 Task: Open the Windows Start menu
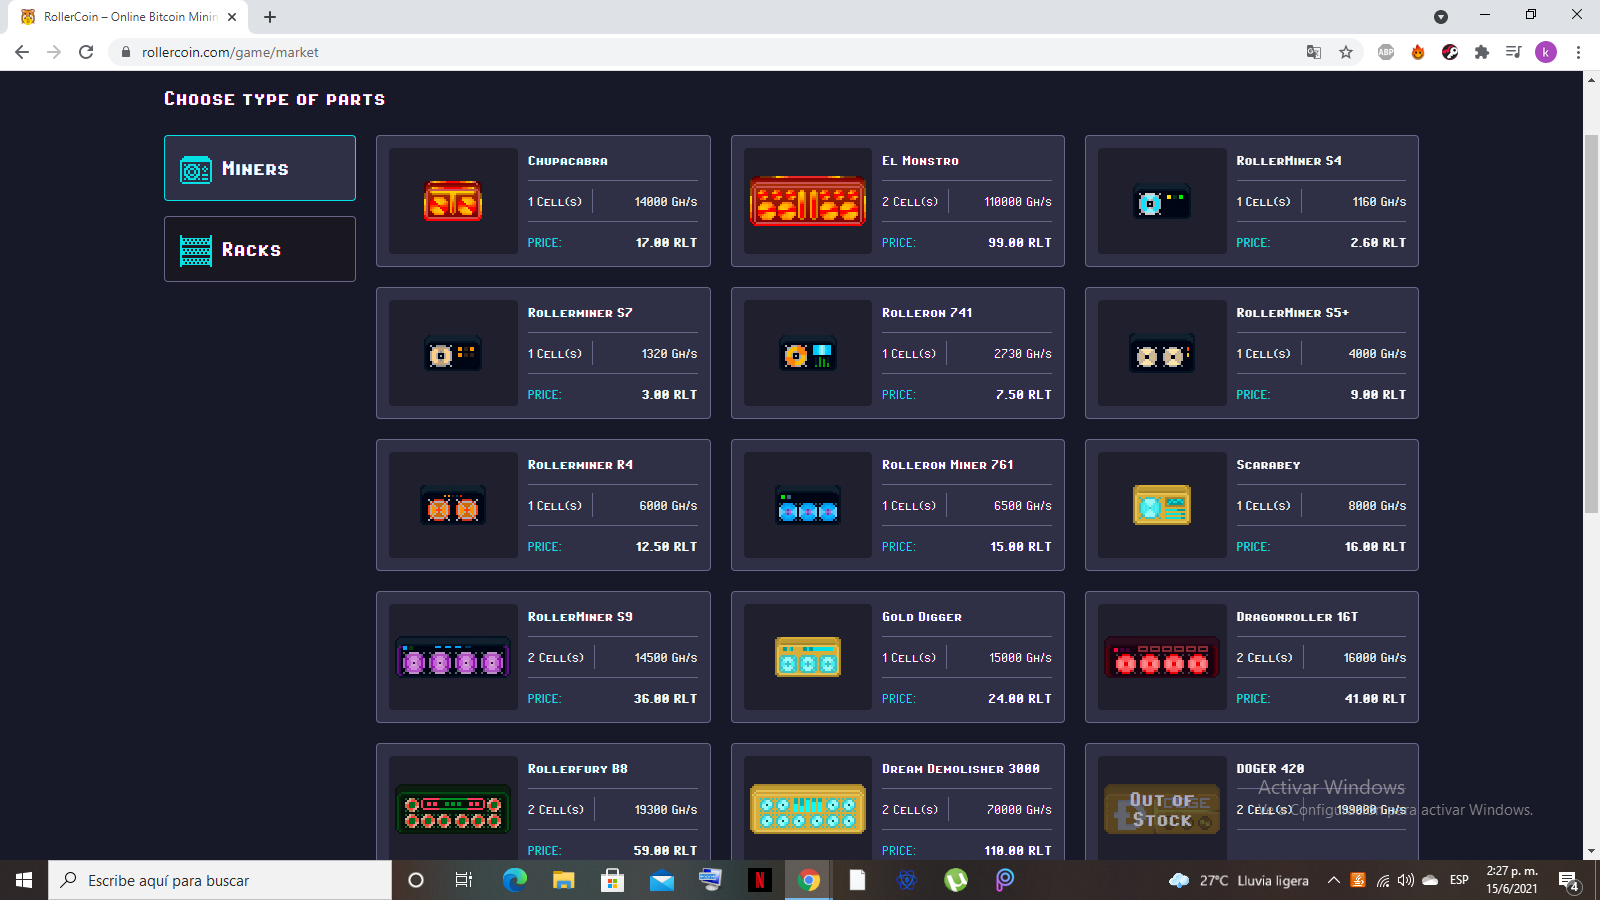click(24, 880)
